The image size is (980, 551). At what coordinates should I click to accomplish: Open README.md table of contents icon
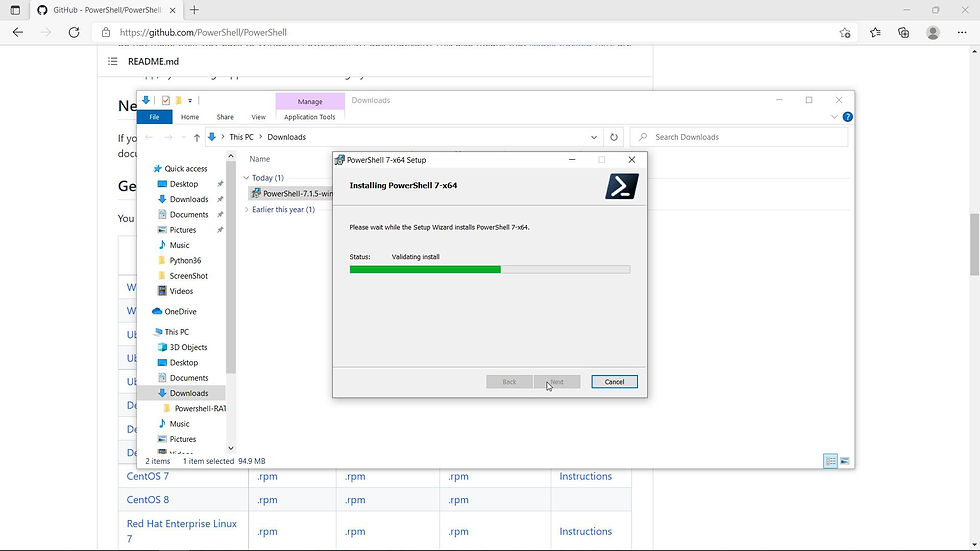[x=112, y=61]
